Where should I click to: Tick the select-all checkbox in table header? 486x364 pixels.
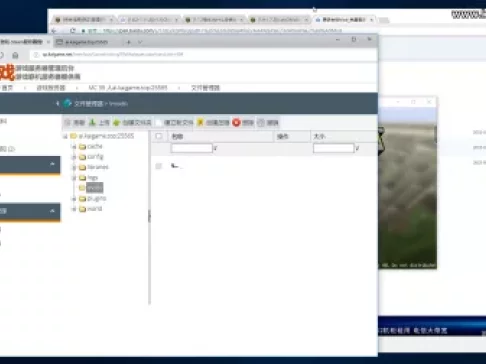click(x=159, y=136)
